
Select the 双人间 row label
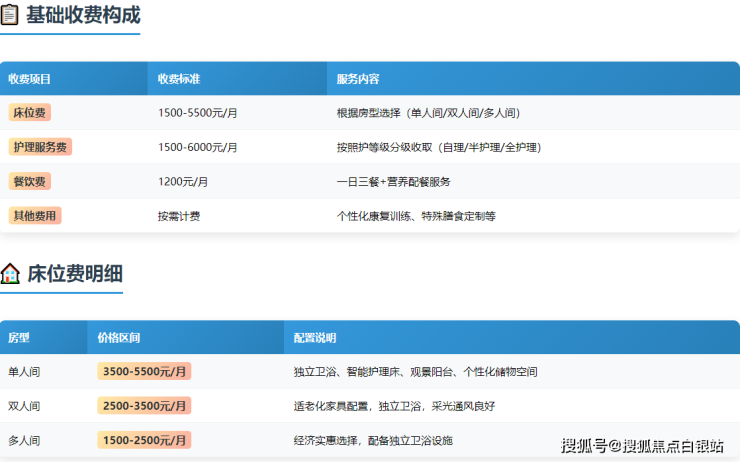click(x=24, y=406)
